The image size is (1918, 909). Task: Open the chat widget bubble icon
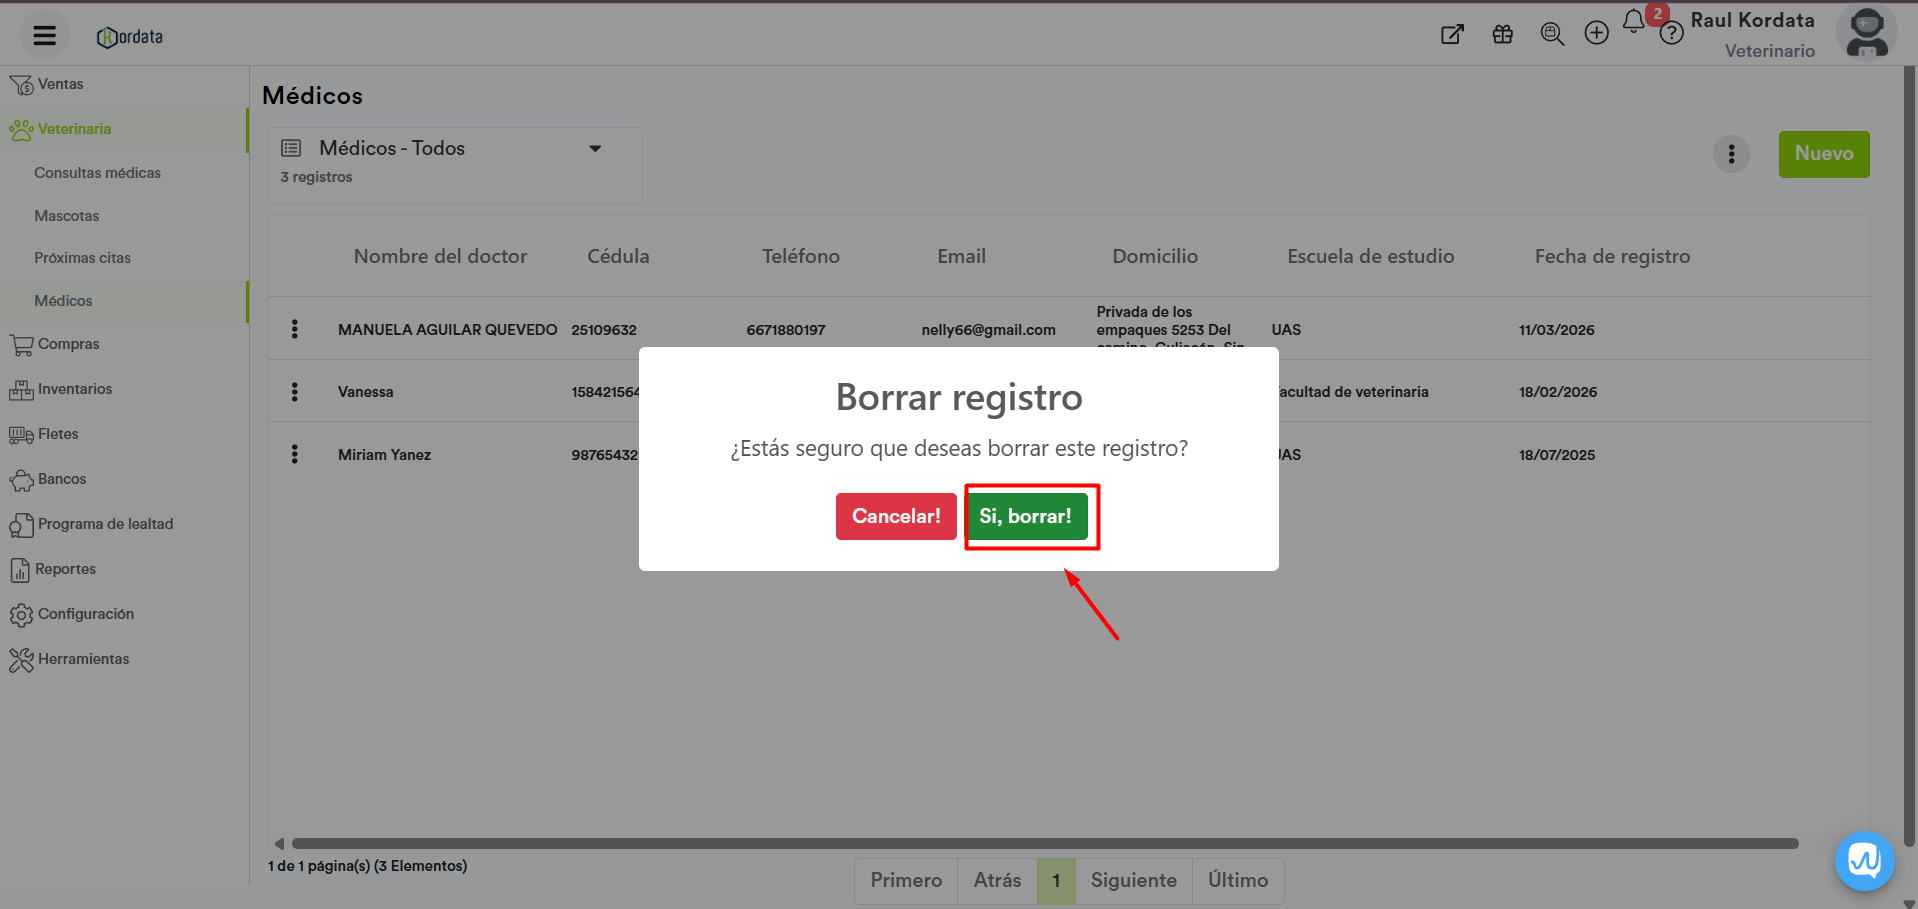click(x=1864, y=860)
